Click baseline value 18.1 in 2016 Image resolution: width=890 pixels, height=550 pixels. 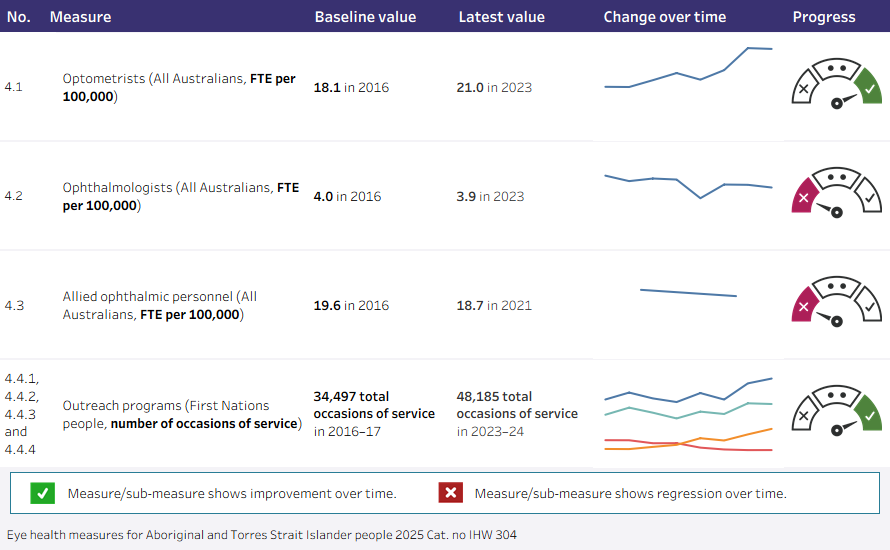pyautogui.click(x=351, y=87)
